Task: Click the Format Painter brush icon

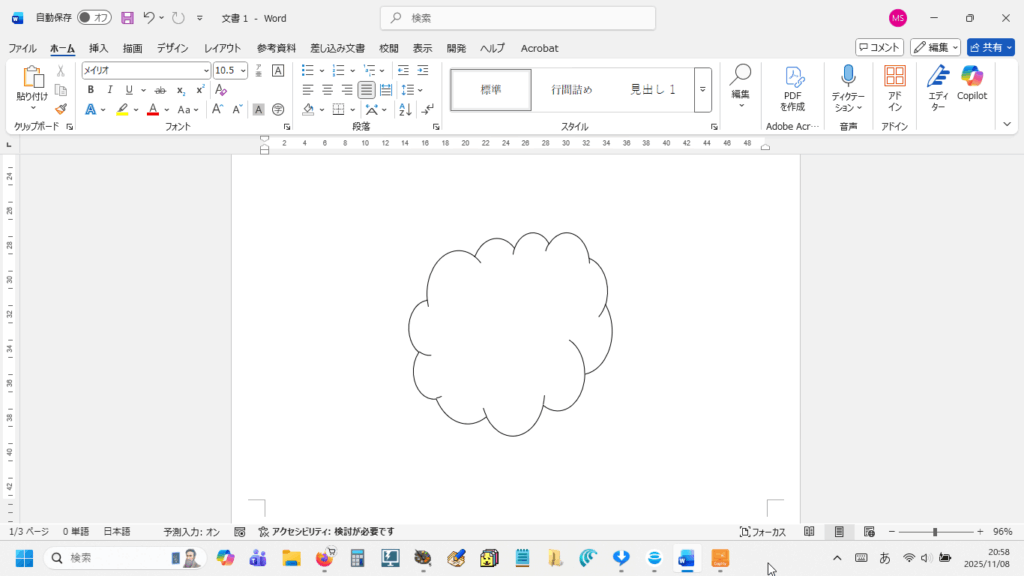Action: click(x=61, y=109)
